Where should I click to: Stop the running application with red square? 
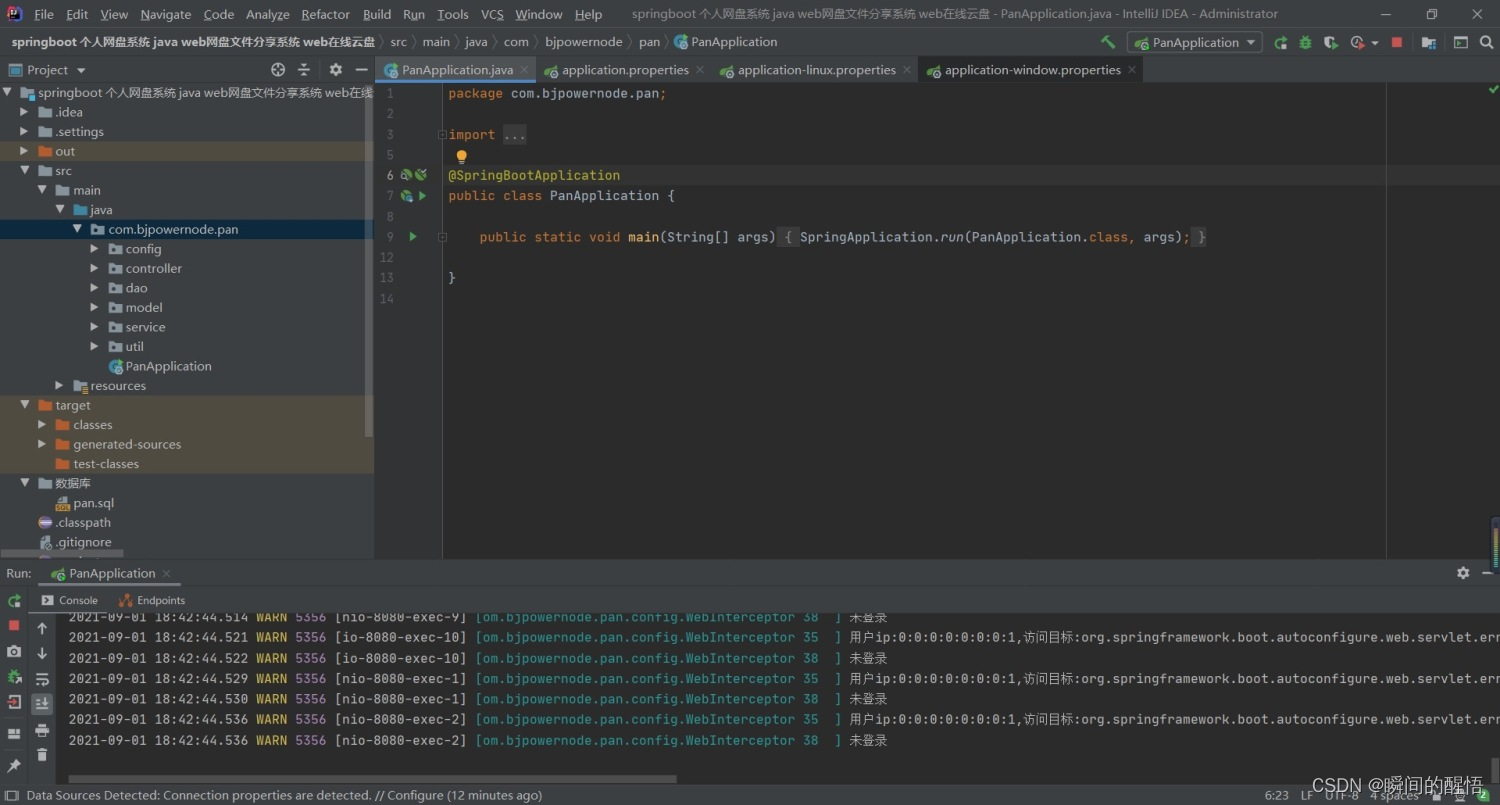[1396, 42]
